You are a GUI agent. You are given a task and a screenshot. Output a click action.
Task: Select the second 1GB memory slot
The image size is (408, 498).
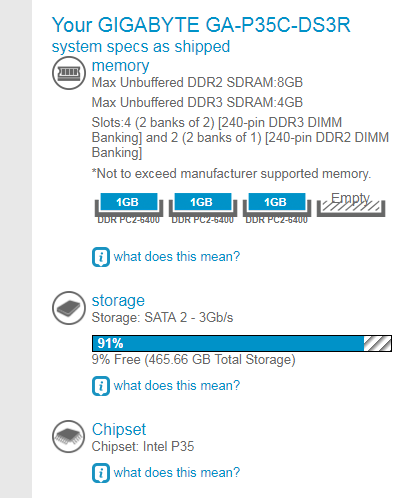coord(203,208)
